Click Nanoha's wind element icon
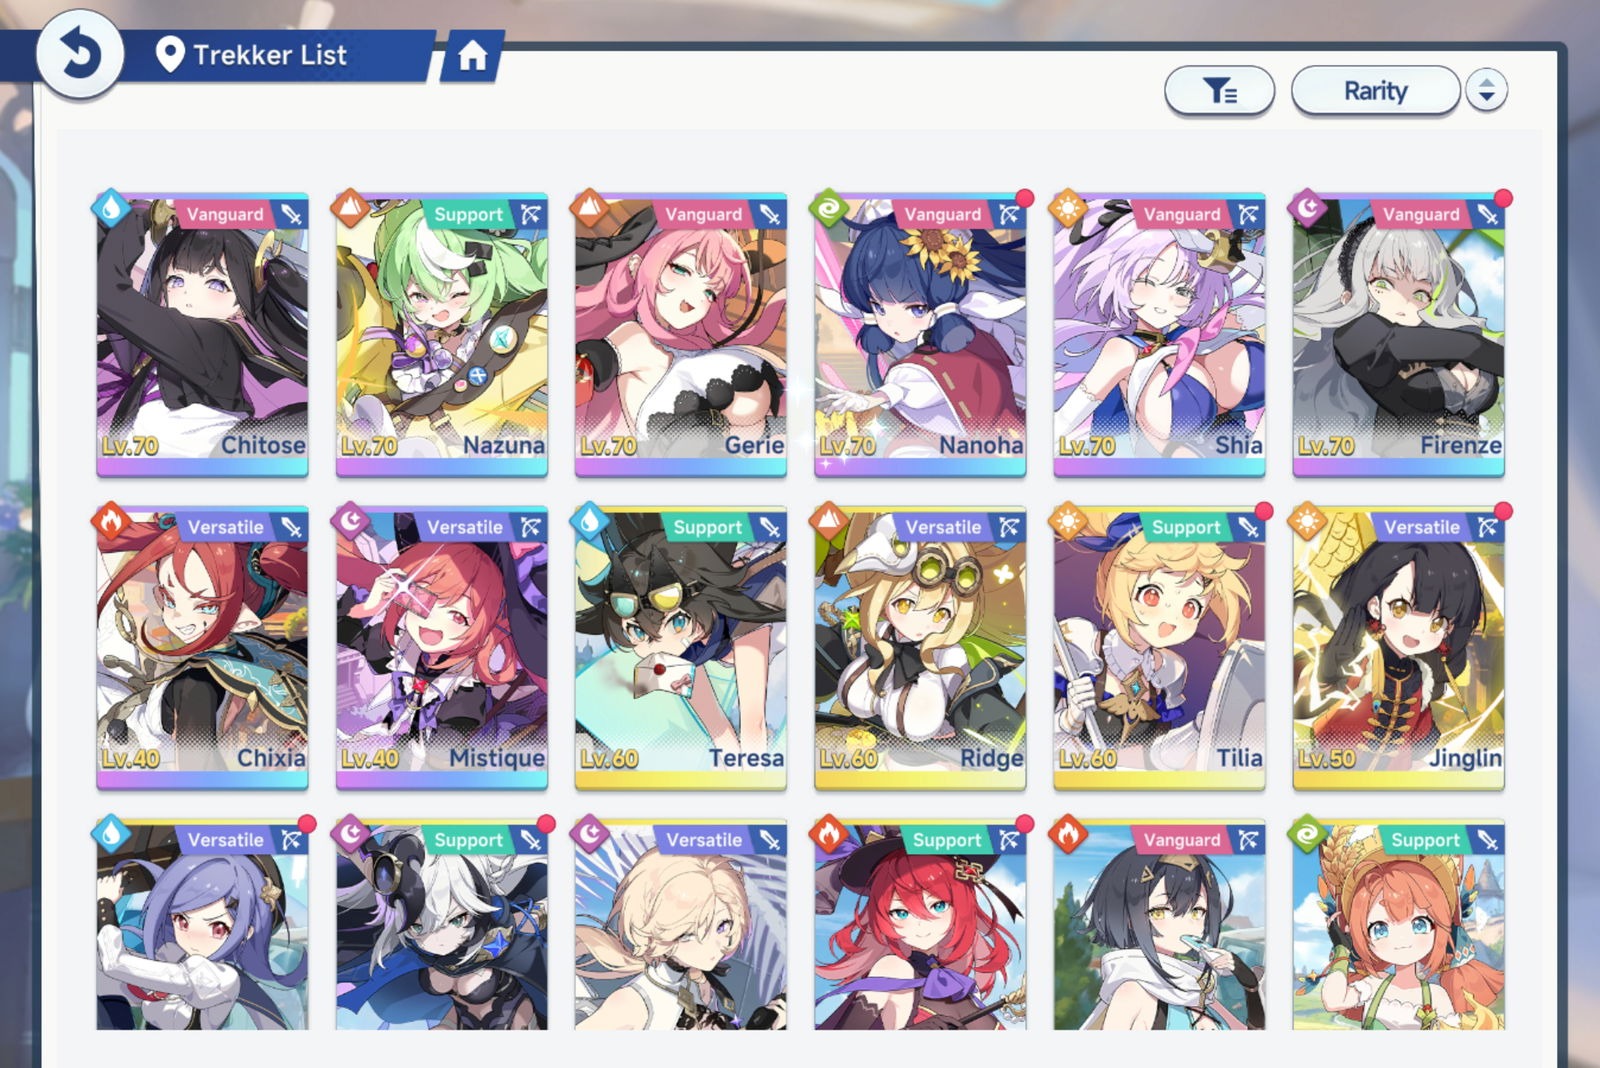Screen dimensions: 1600x1068 pos(829,209)
